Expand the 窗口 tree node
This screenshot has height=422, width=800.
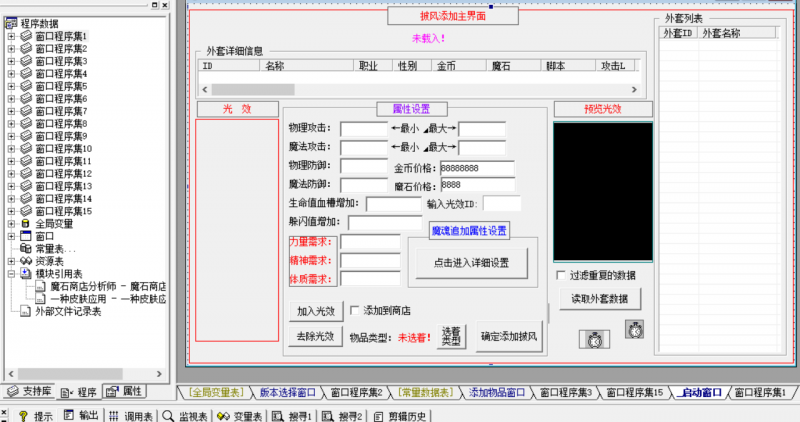[11, 236]
